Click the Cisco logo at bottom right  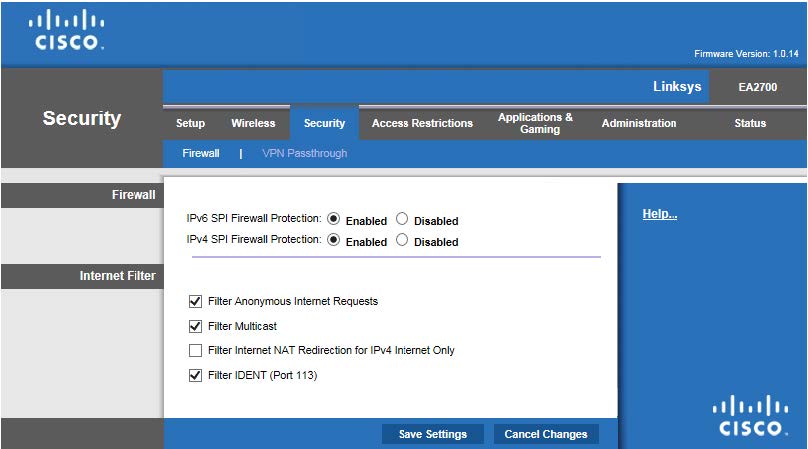750,415
